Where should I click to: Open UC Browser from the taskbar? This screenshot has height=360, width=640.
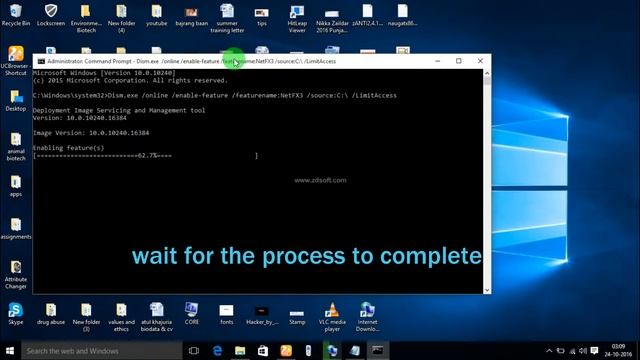pos(286,351)
